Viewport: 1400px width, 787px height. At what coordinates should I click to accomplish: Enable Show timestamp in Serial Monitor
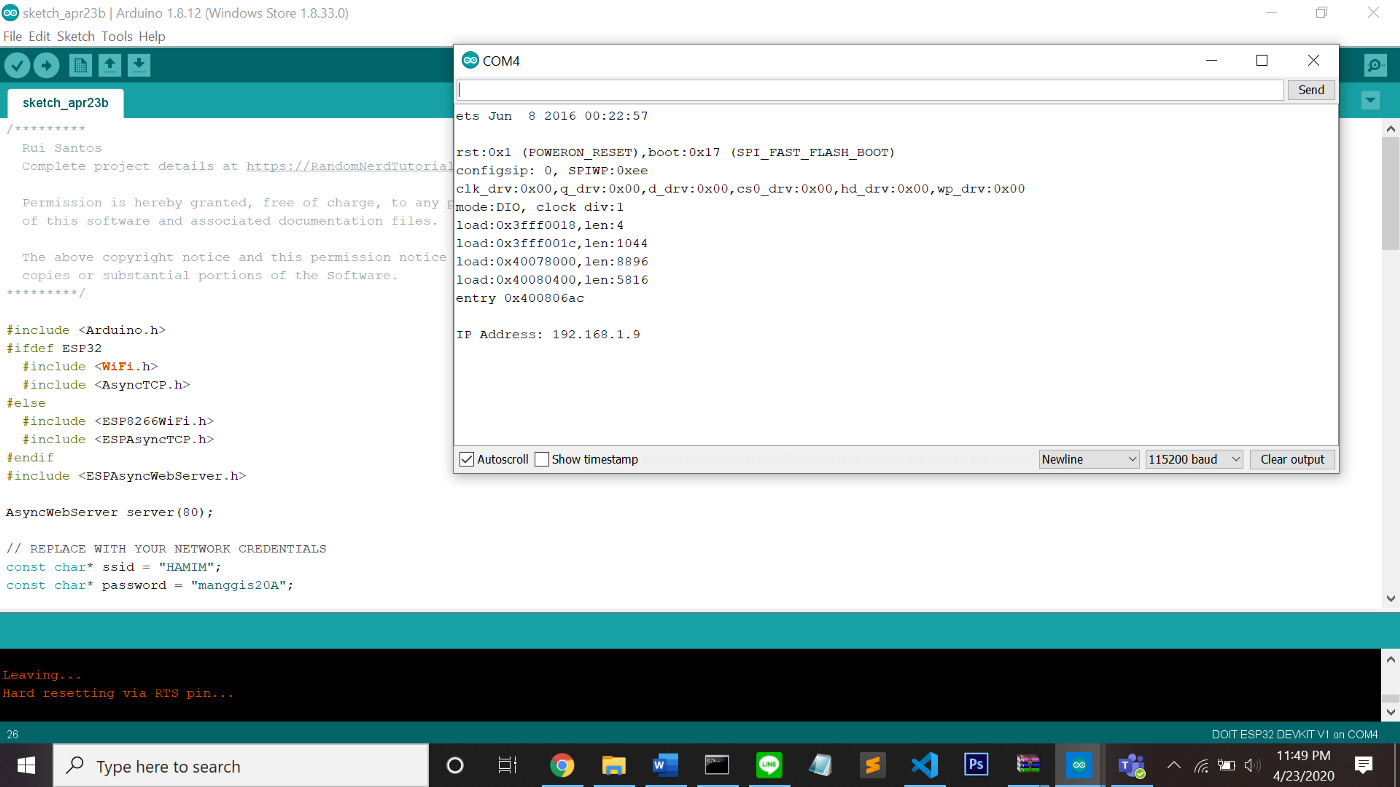pyautogui.click(x=541, y=459)
